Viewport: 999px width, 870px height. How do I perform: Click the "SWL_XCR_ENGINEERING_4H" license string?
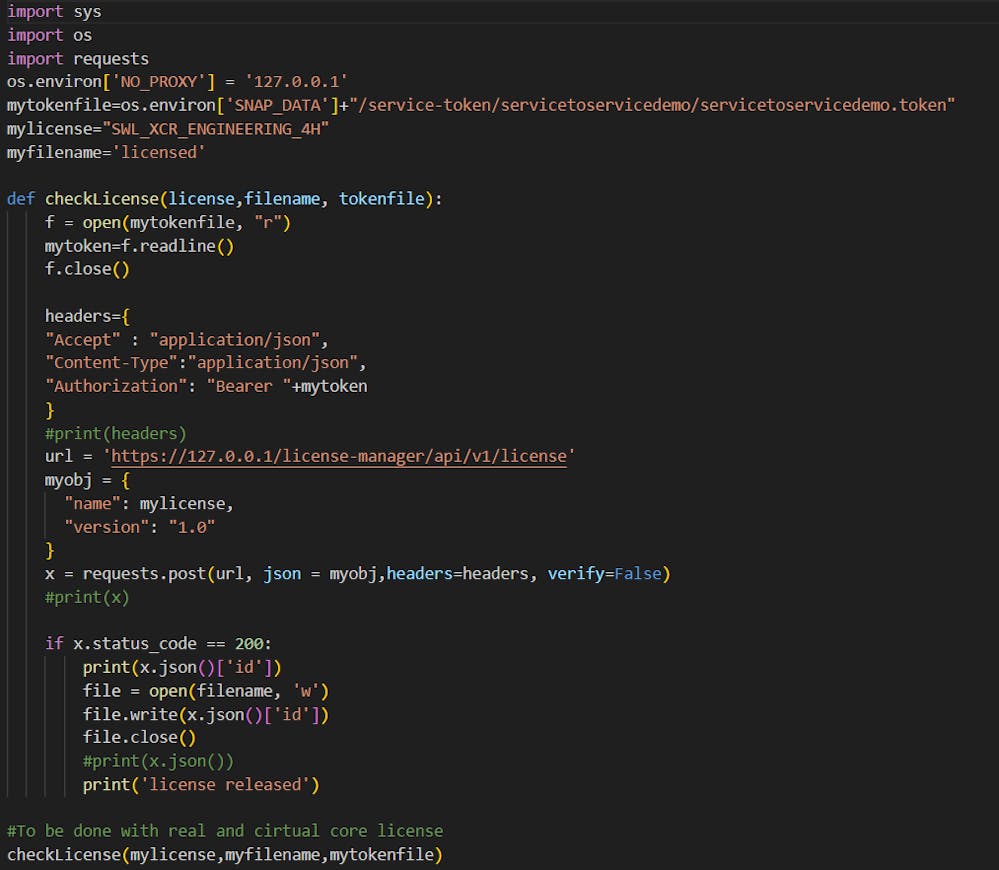coord(215,129)
